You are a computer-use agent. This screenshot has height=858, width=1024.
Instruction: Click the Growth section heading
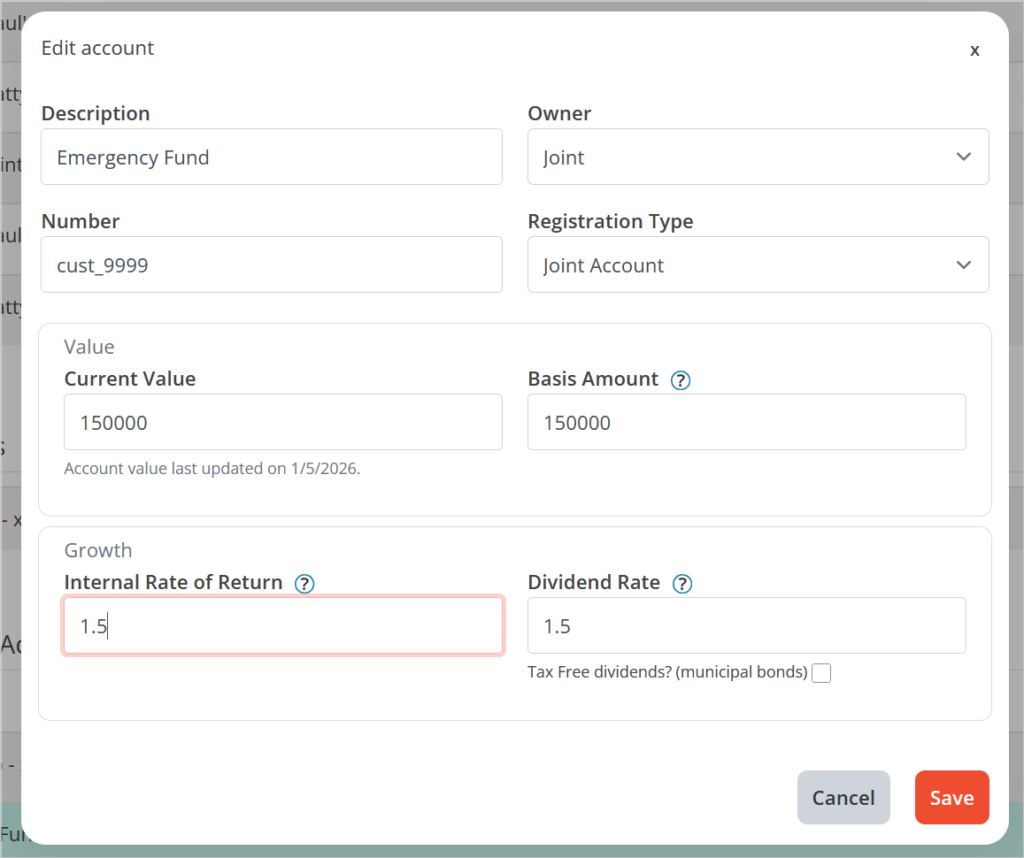coord(98,550)
